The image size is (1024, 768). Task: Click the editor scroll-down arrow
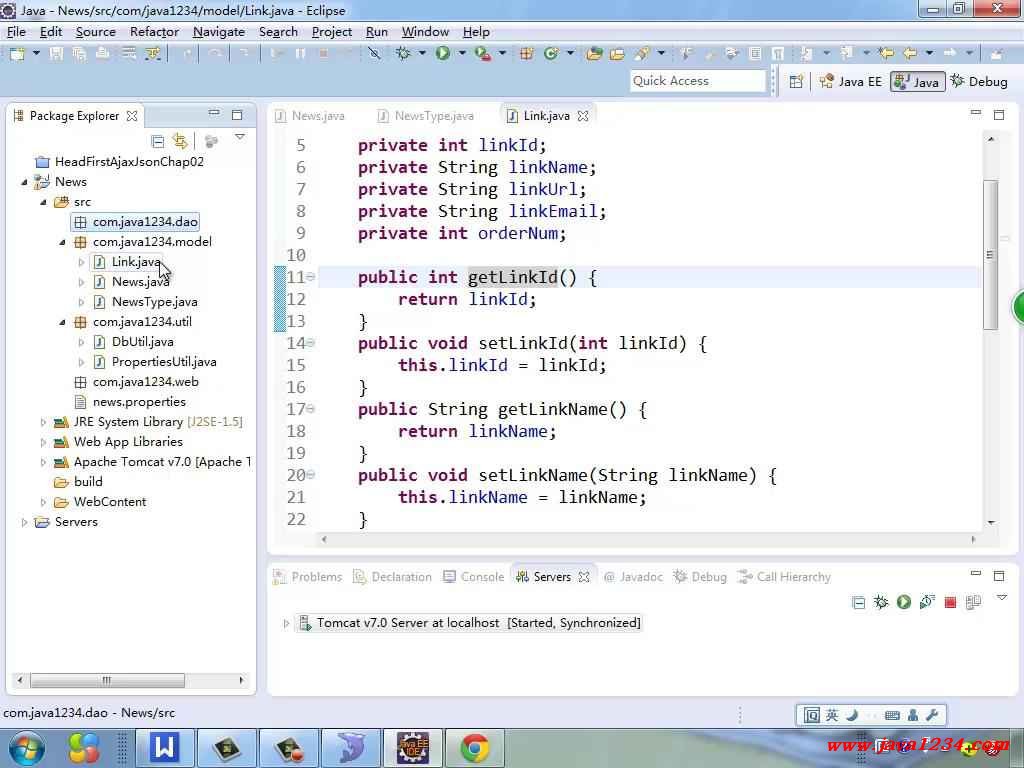click(x=991, y=522)
